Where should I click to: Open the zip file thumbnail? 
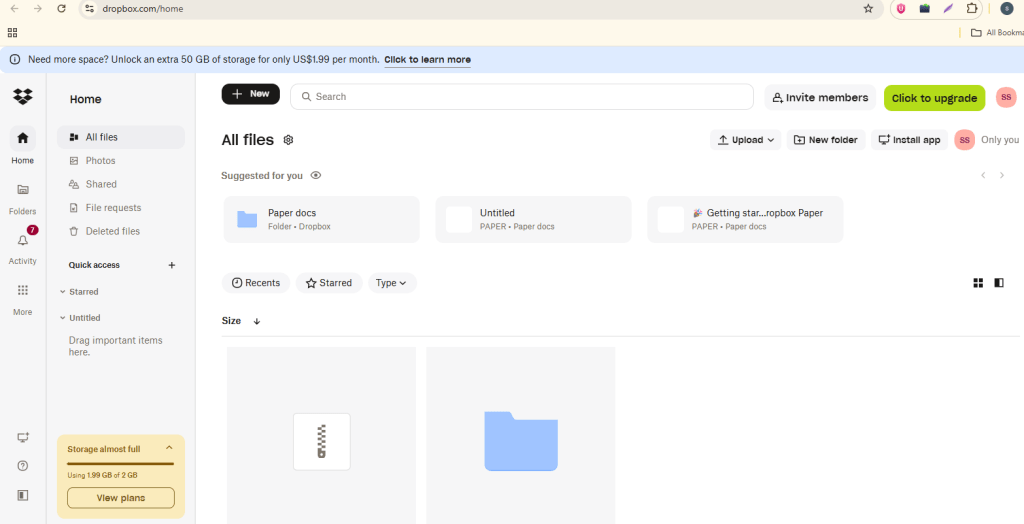(x=321, y=435)
